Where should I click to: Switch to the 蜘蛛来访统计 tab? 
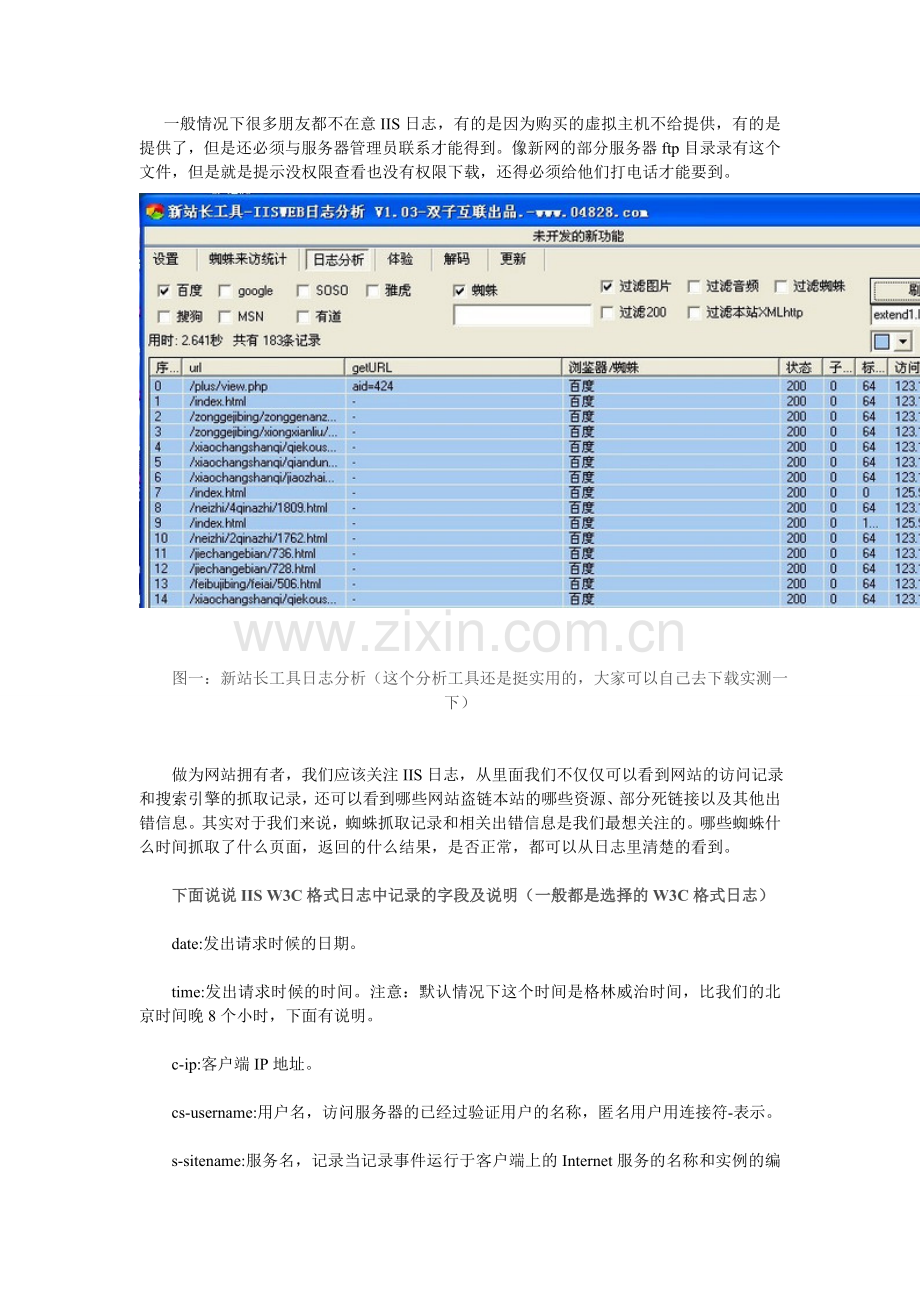coord(247,260)
